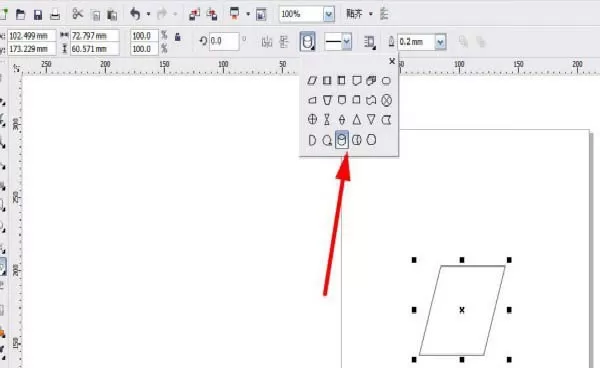This screenshot has height=368, width=600.
Task: Pick the manual input slanted shape
Action: (x=312, y=100)
